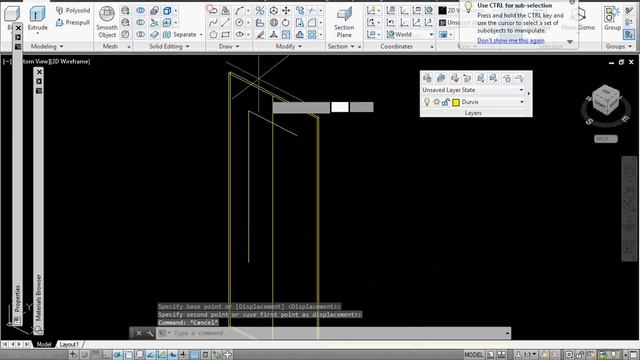Toggle 3D Object Snap in status bar

tap(140, 355)
